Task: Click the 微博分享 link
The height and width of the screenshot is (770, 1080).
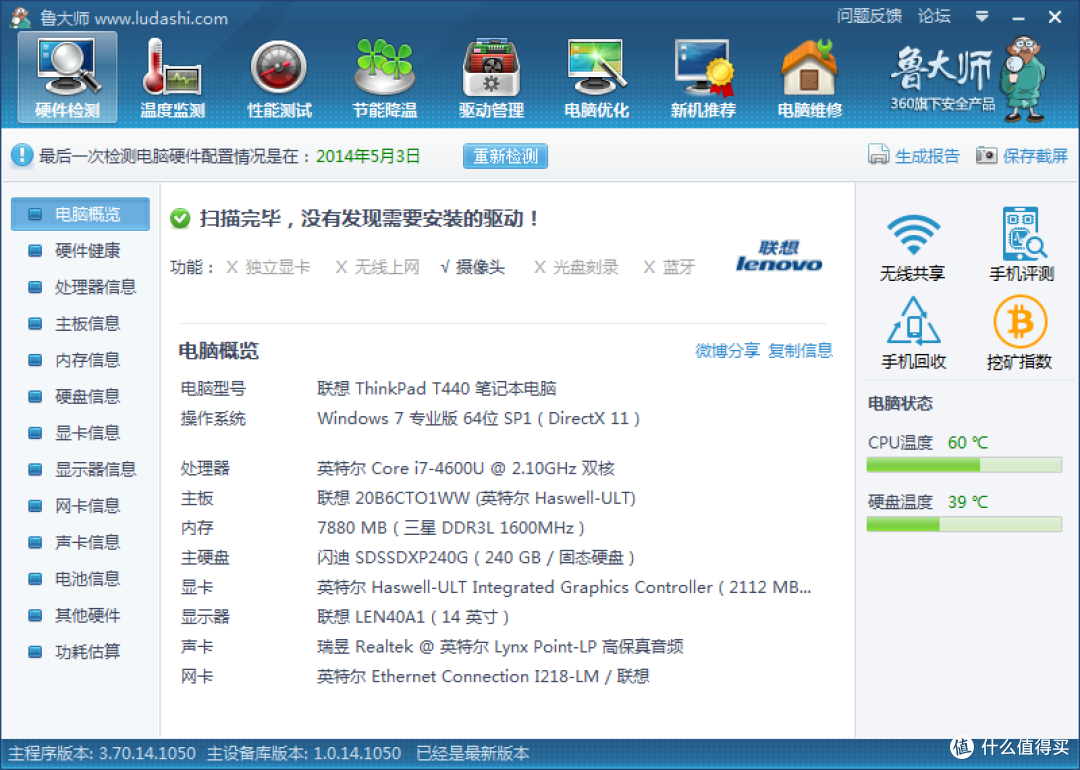Action: click(727, 351)
